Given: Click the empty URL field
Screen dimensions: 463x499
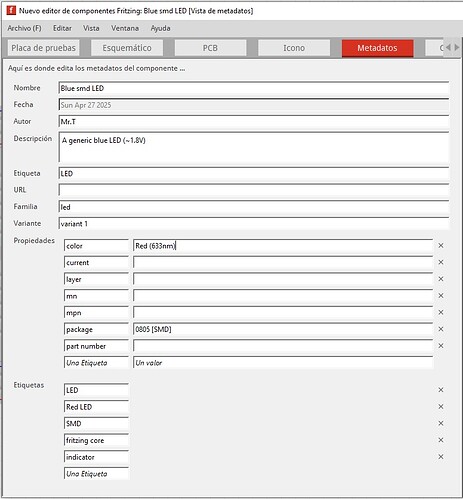Looking at the screenshot, I should coord(254,190).
